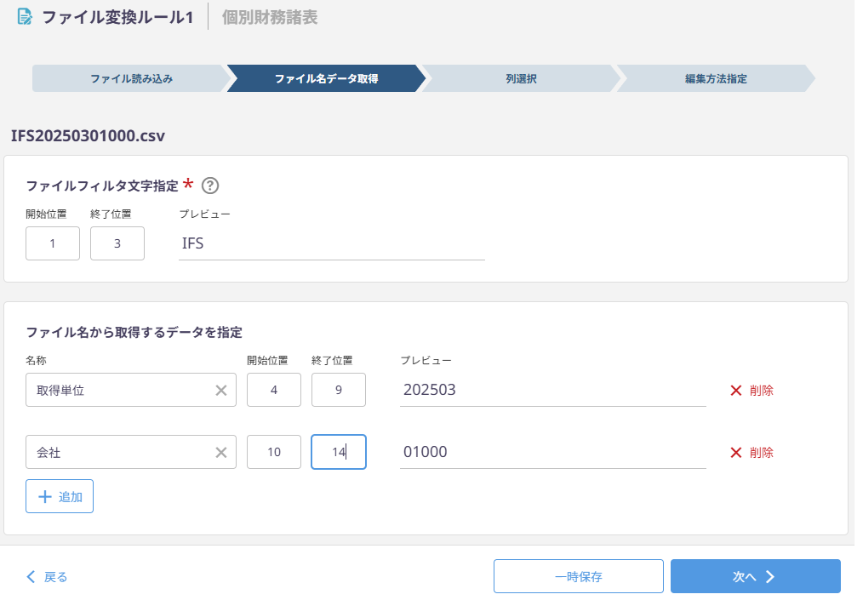Focus 取得単位 end position field 9
Viewport: 855px width, 600px height.
[x=339, y=390]
